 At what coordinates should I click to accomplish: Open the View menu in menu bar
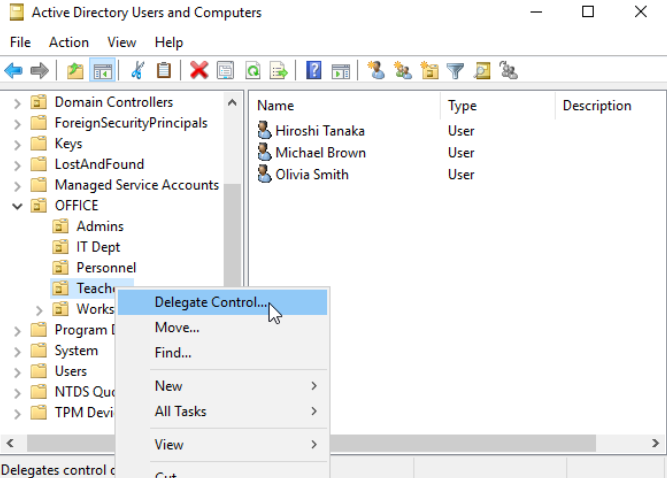[x=122, y=42]
